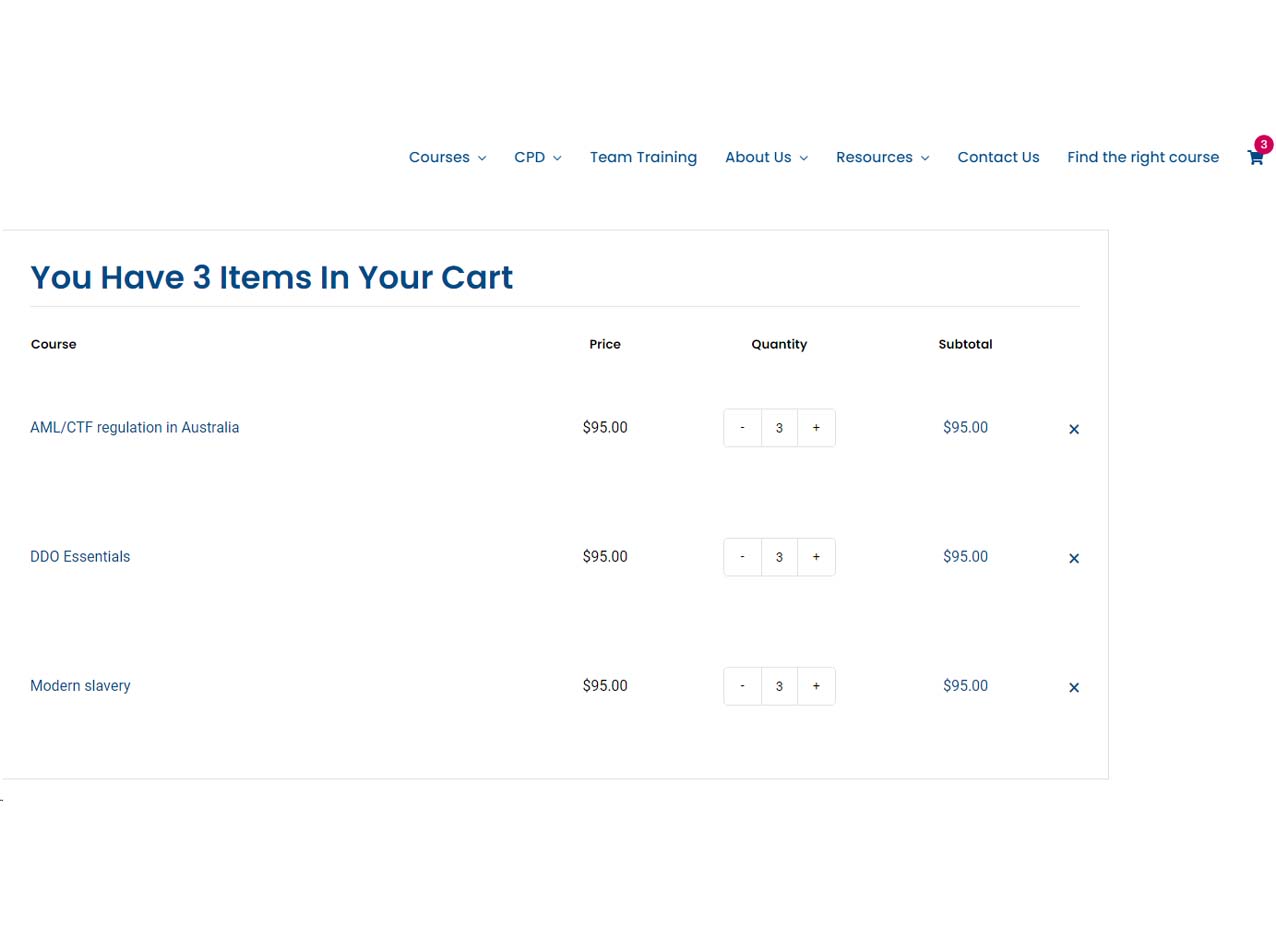Go to Team Training page
The height and width of the screenshot is (926, 1276).
643,157
